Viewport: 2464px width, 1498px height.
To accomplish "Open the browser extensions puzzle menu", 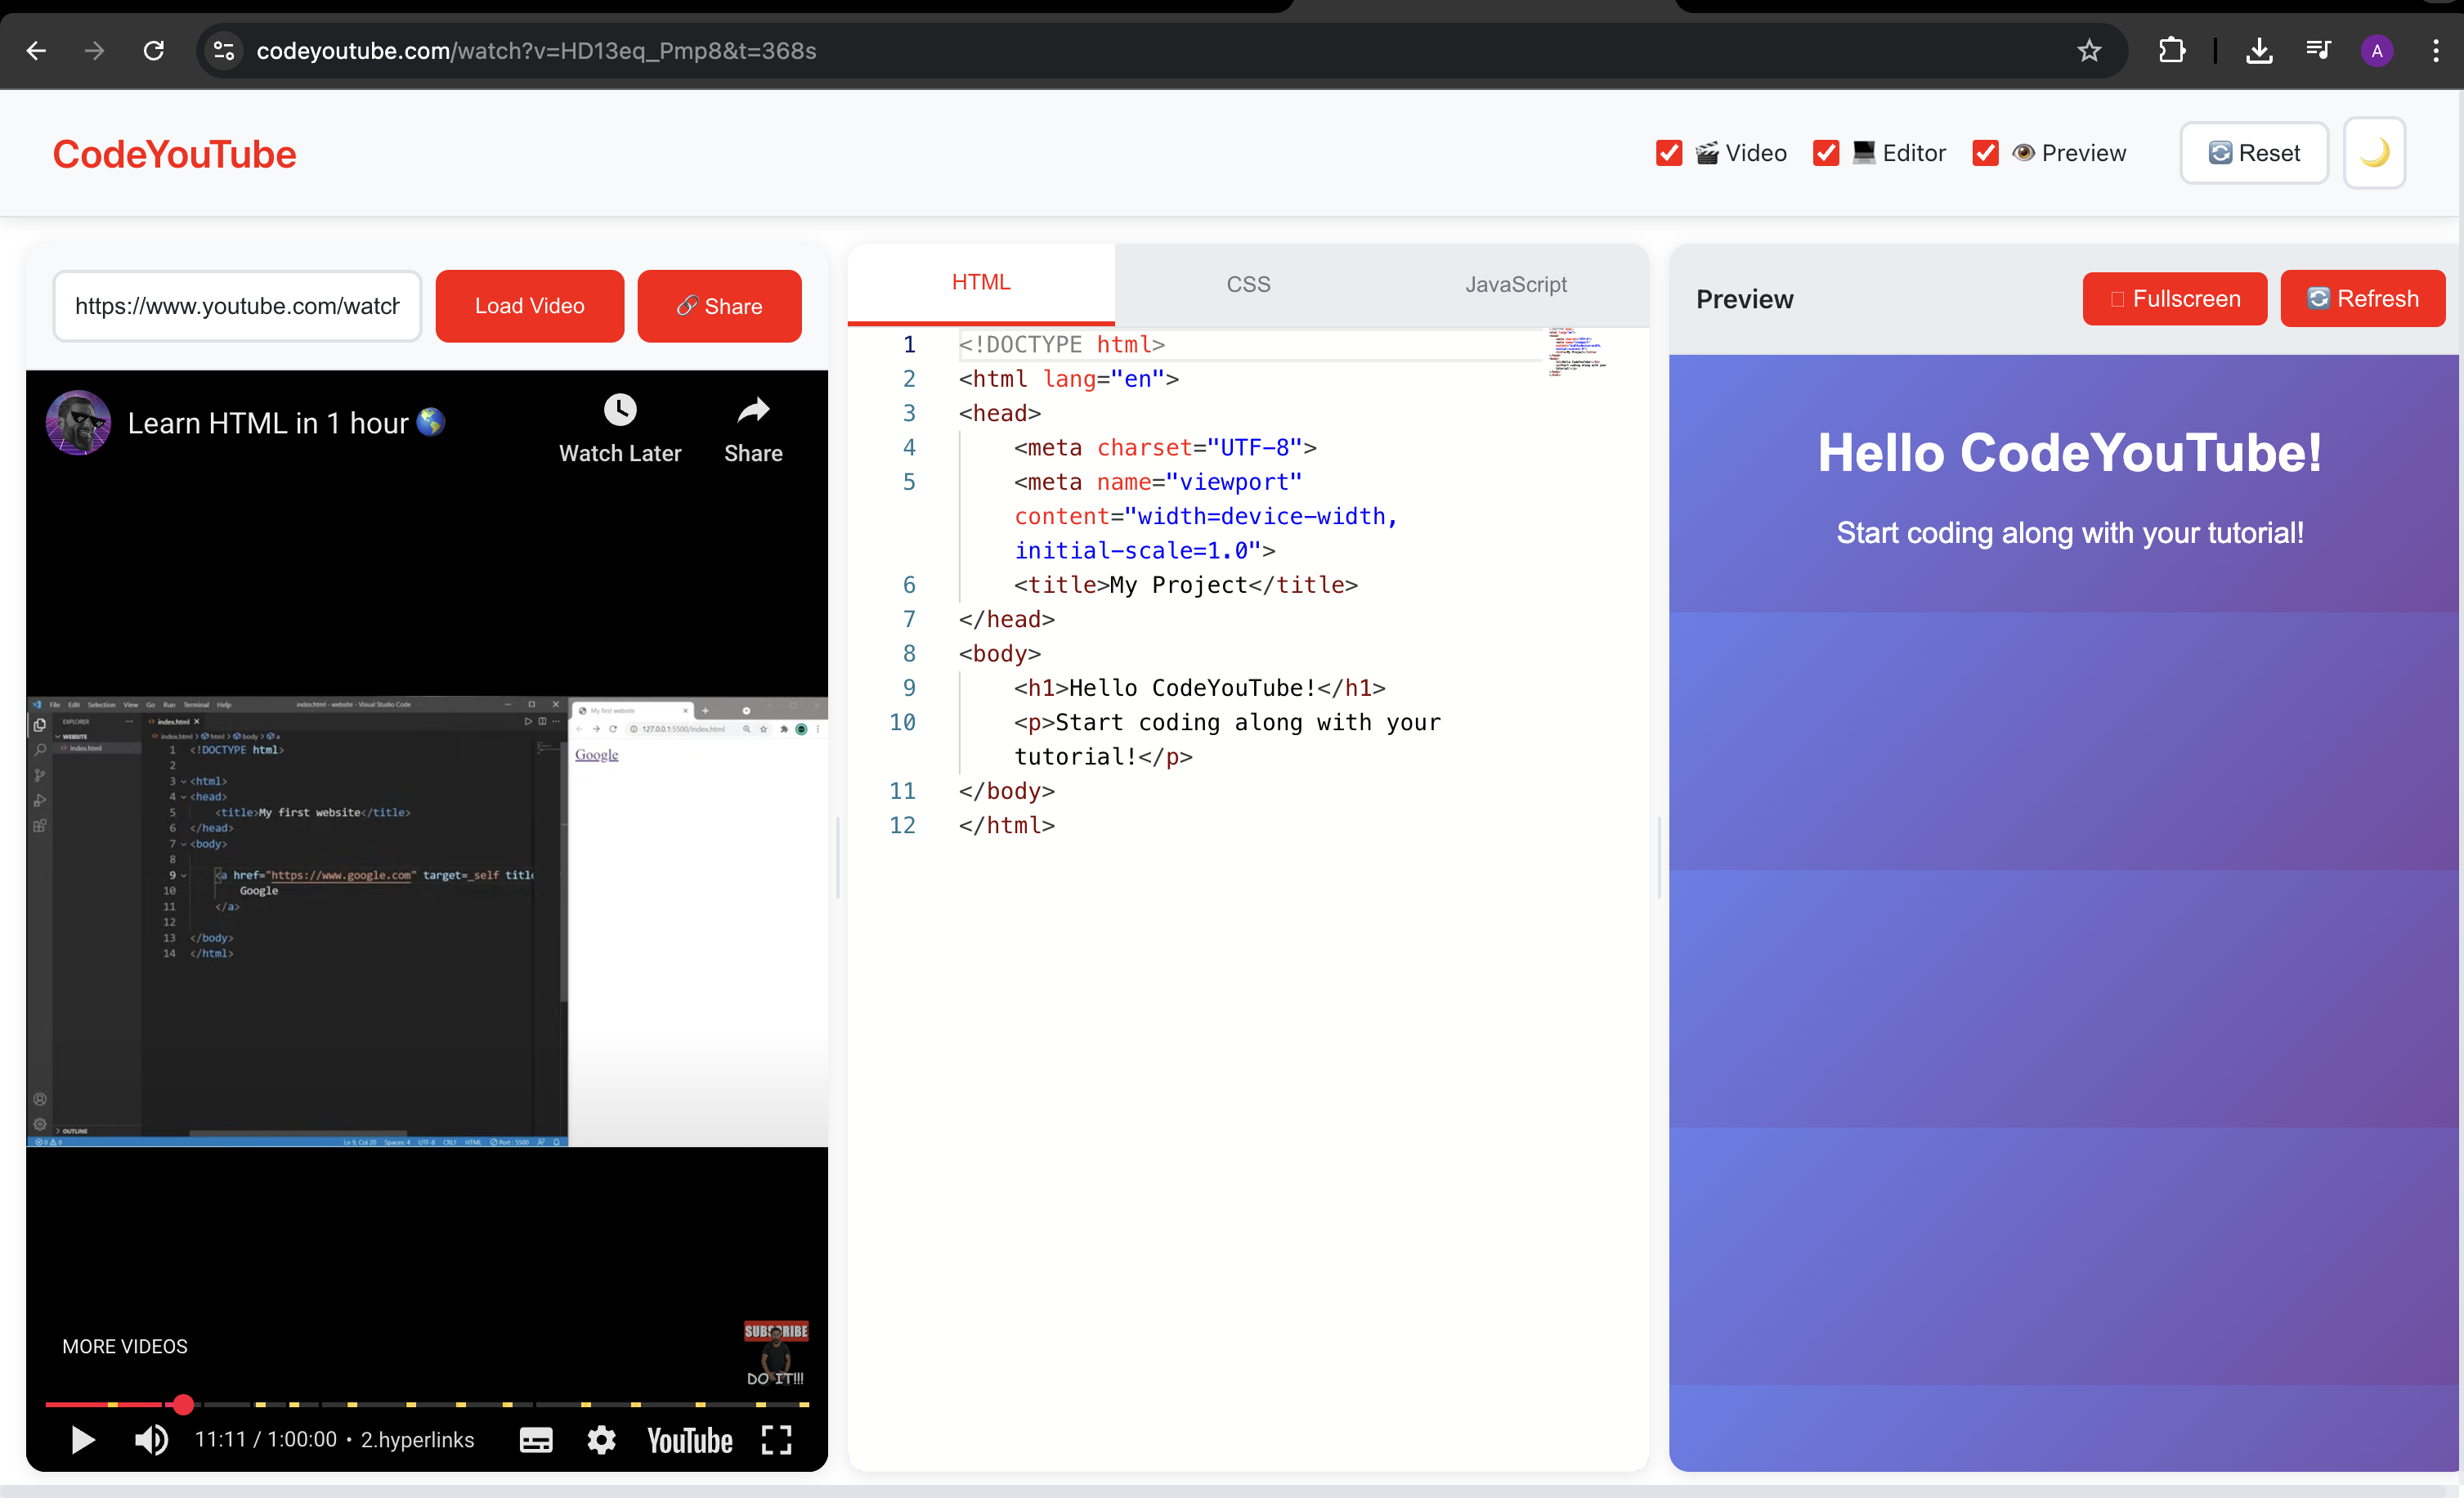I will [2171, 51].
